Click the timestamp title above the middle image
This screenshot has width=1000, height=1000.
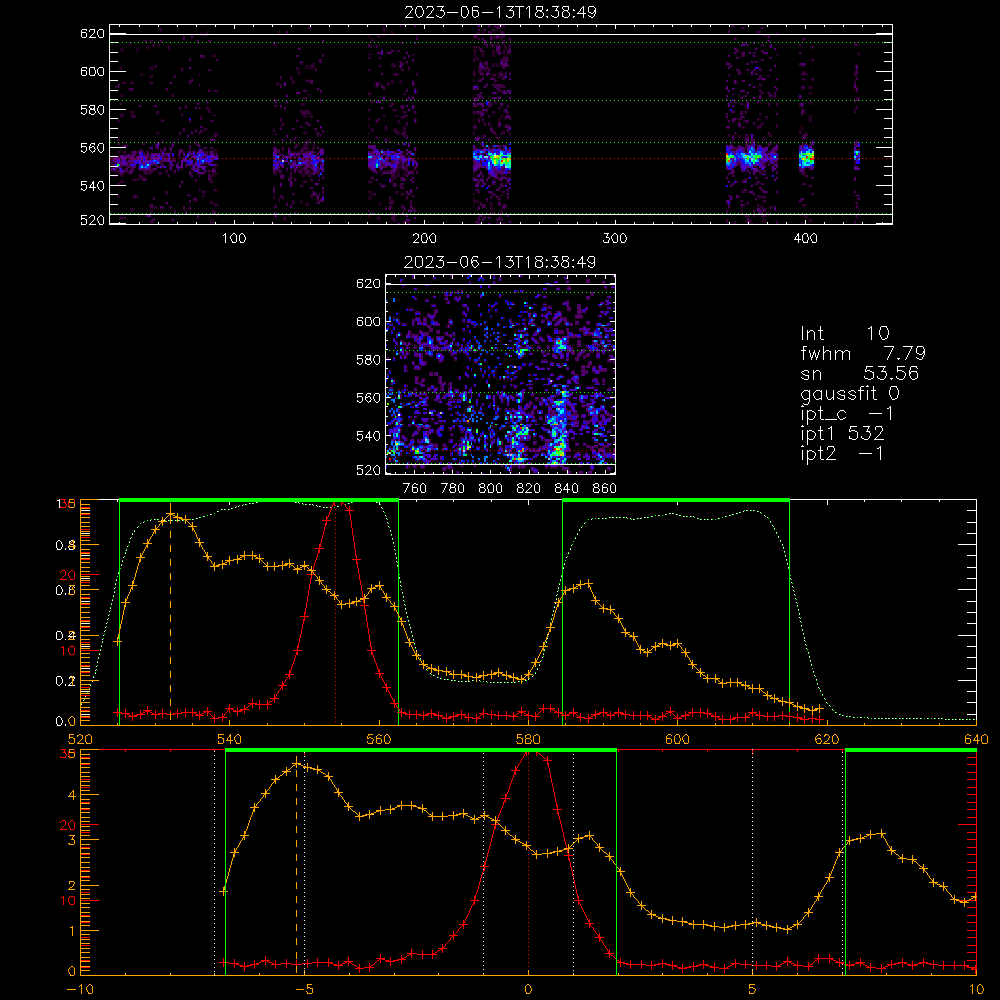coord(500,262)
